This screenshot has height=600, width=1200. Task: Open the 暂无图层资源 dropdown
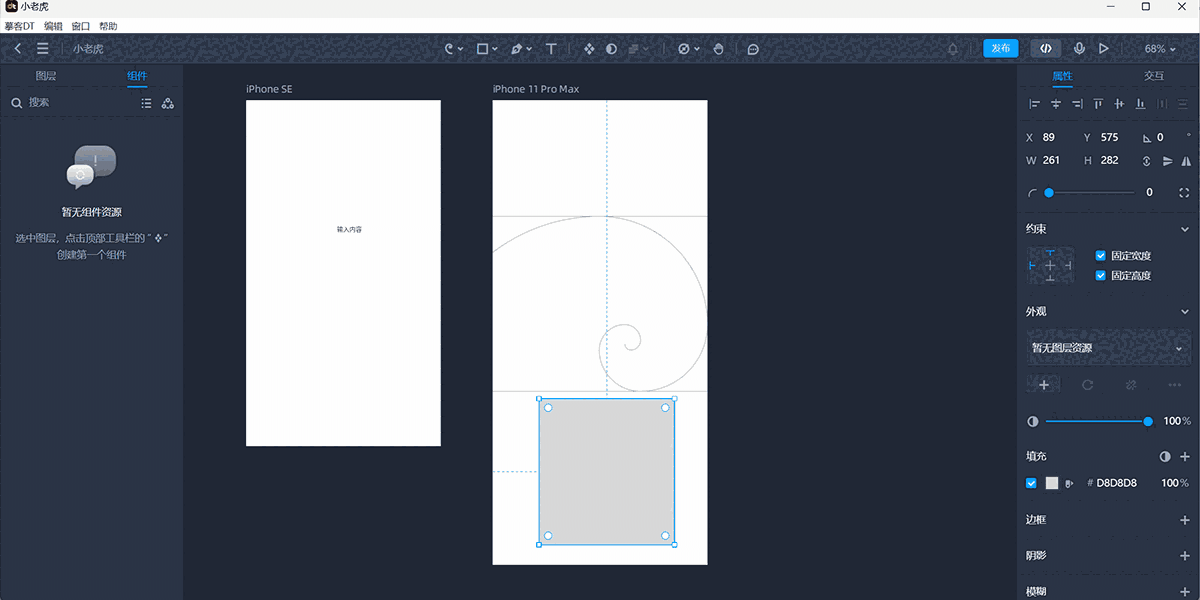click(1108, 348)
